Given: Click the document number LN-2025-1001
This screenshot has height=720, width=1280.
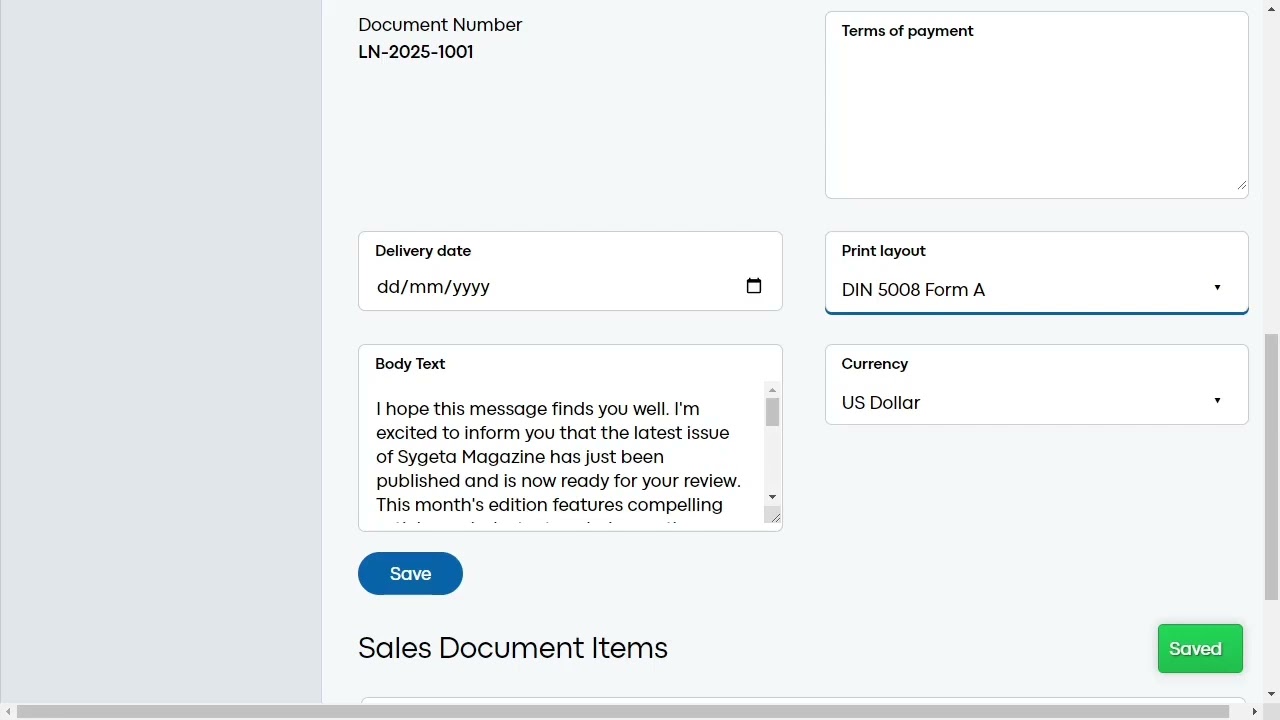Looking at the screenshot, I should pos(416,52).
